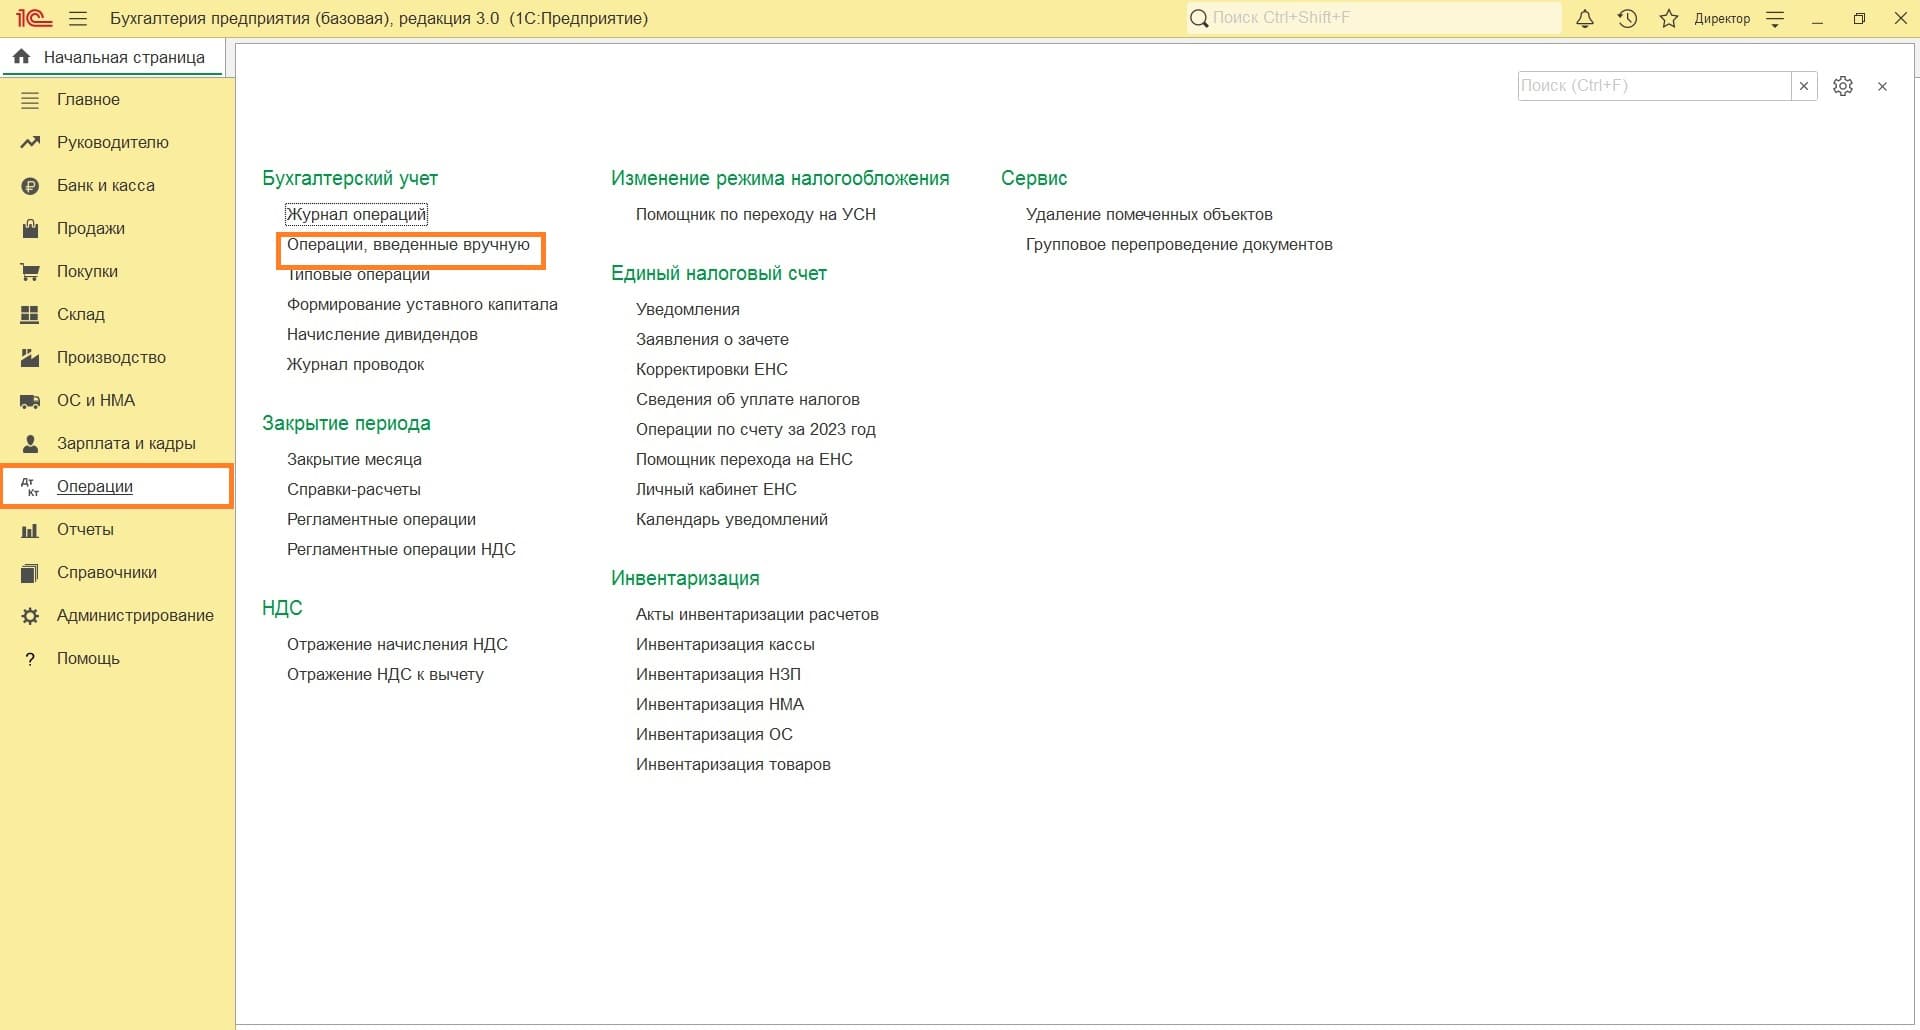The width and height of the screenshot is (1920, 1030).
Task: Click Групповое перепроведение документов link
Action: tap(1179, 244)
